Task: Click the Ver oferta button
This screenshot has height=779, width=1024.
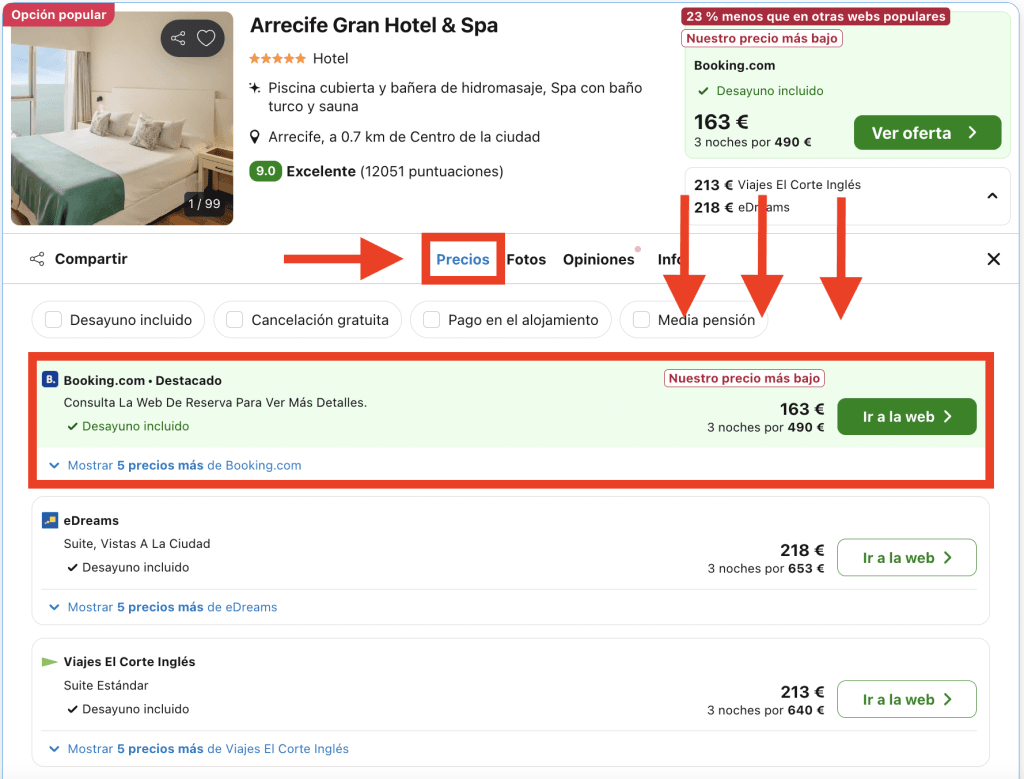Action: click(926, 133)
